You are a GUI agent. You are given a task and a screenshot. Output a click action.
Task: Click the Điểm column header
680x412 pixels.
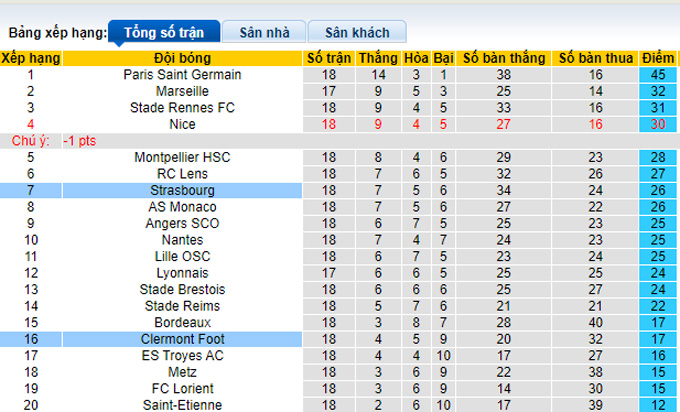[x=659, y=58]
